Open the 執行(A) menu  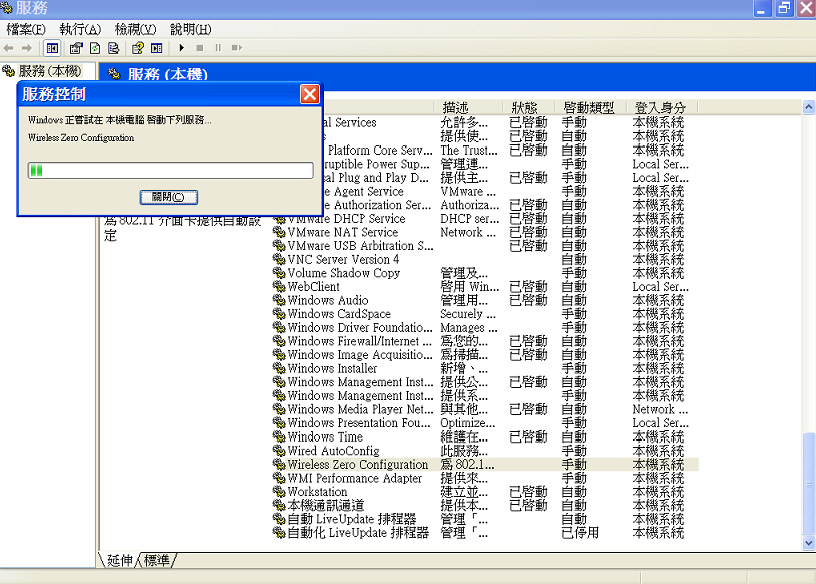tap(80, 30)
